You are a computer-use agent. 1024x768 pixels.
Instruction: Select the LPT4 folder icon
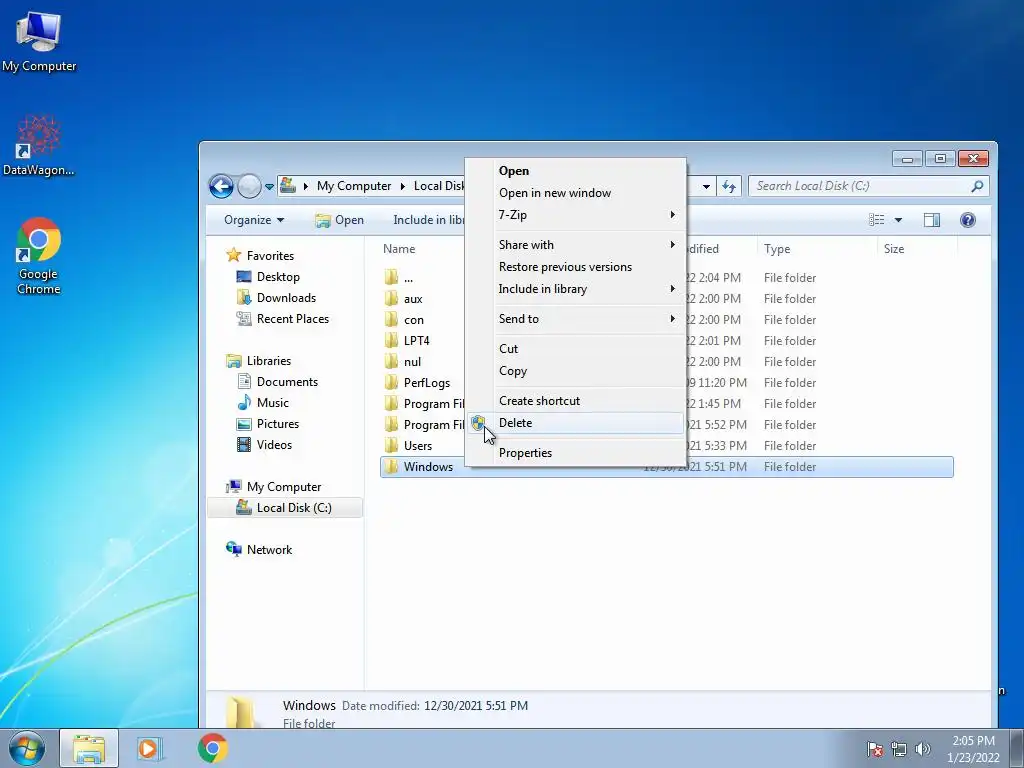coord(391,340)
